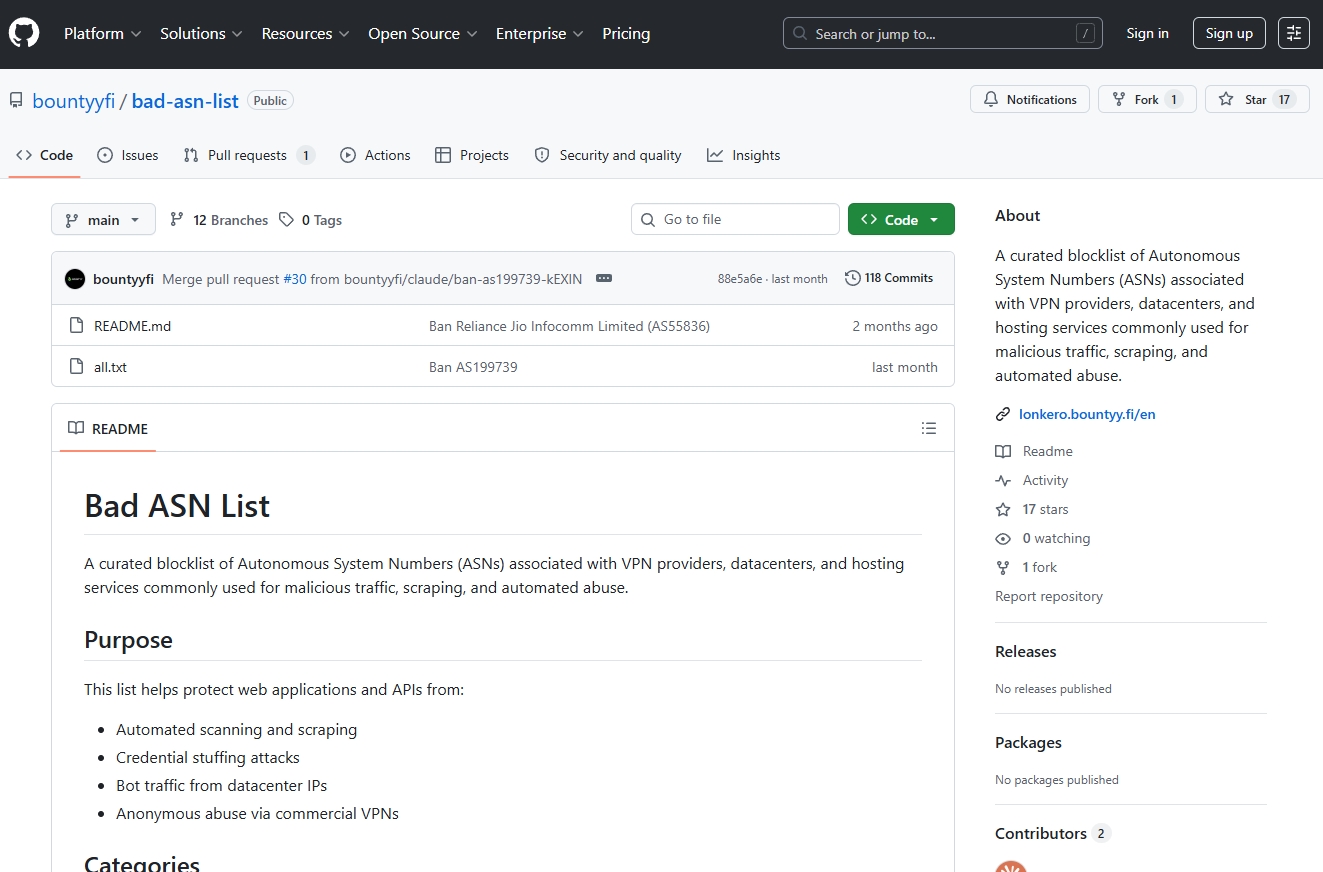Click the contributor avatar thumbnail
This screenshot has width=1323, height=872.
[1010, 865]
